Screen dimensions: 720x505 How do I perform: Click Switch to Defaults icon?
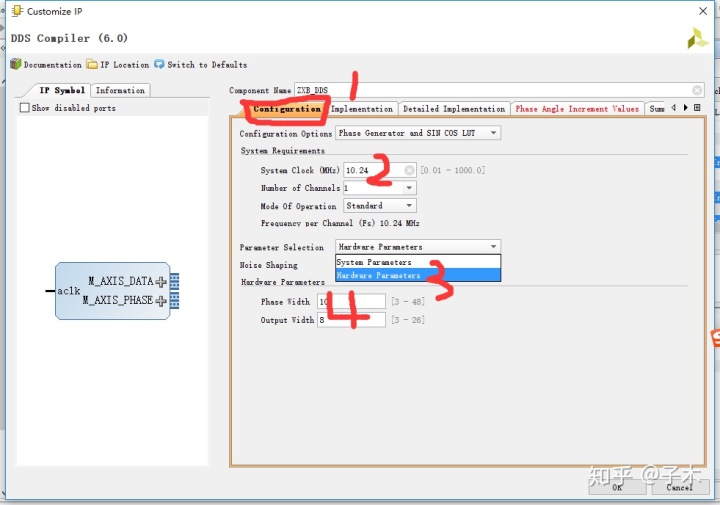coord(159,64)
